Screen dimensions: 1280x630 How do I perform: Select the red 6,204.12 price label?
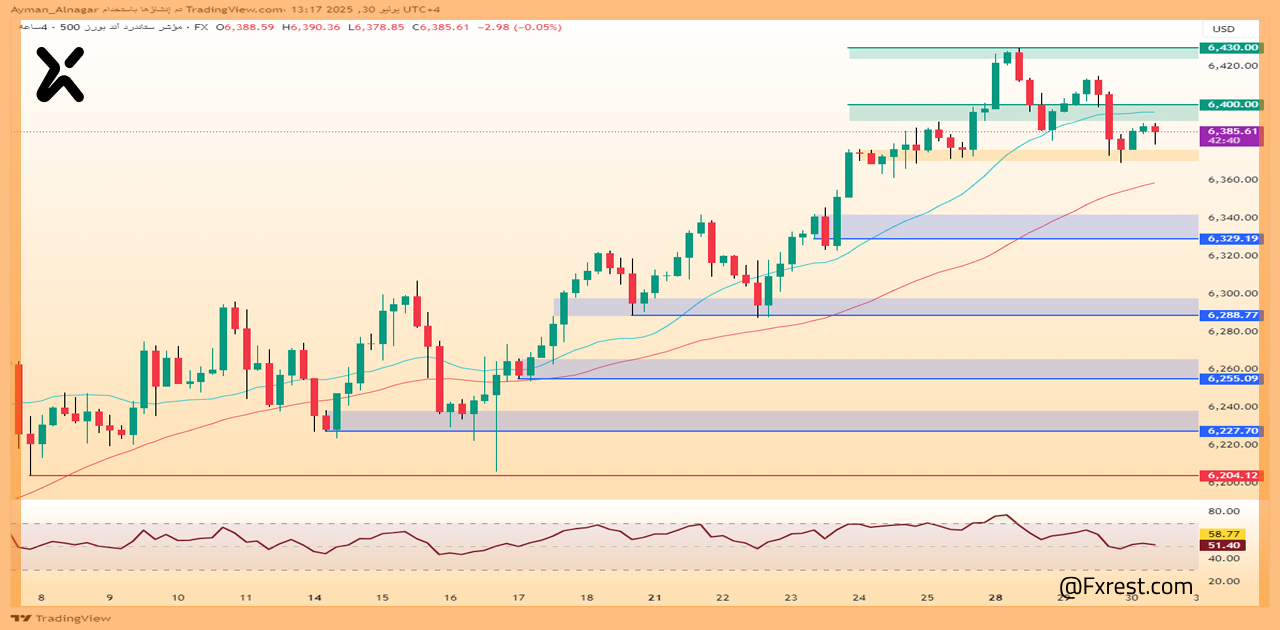click(x=1231, y=476)
